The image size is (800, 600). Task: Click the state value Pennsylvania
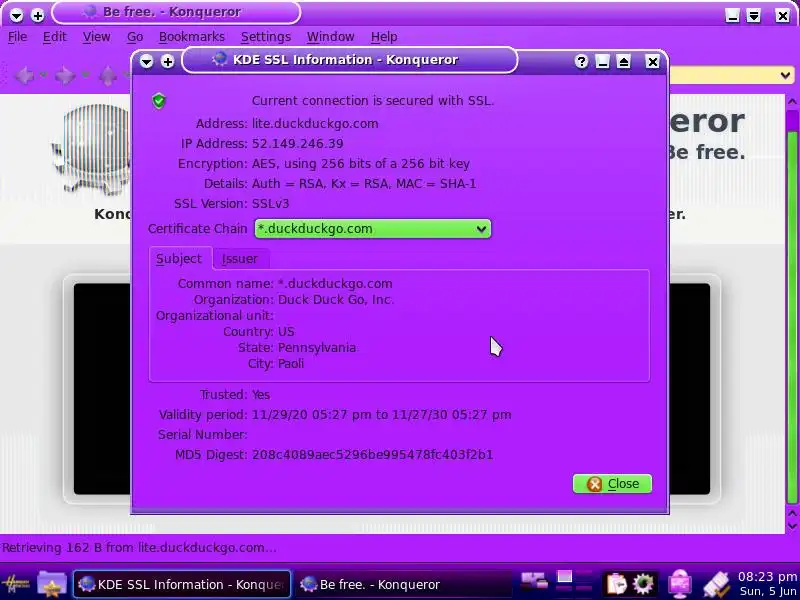tap(317, 348)
